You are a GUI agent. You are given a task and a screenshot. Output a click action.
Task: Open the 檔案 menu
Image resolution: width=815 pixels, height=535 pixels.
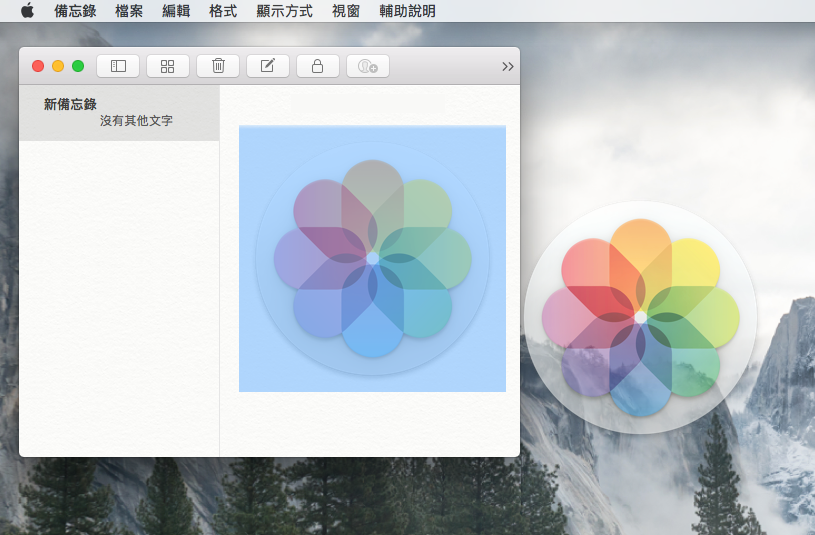129,11
